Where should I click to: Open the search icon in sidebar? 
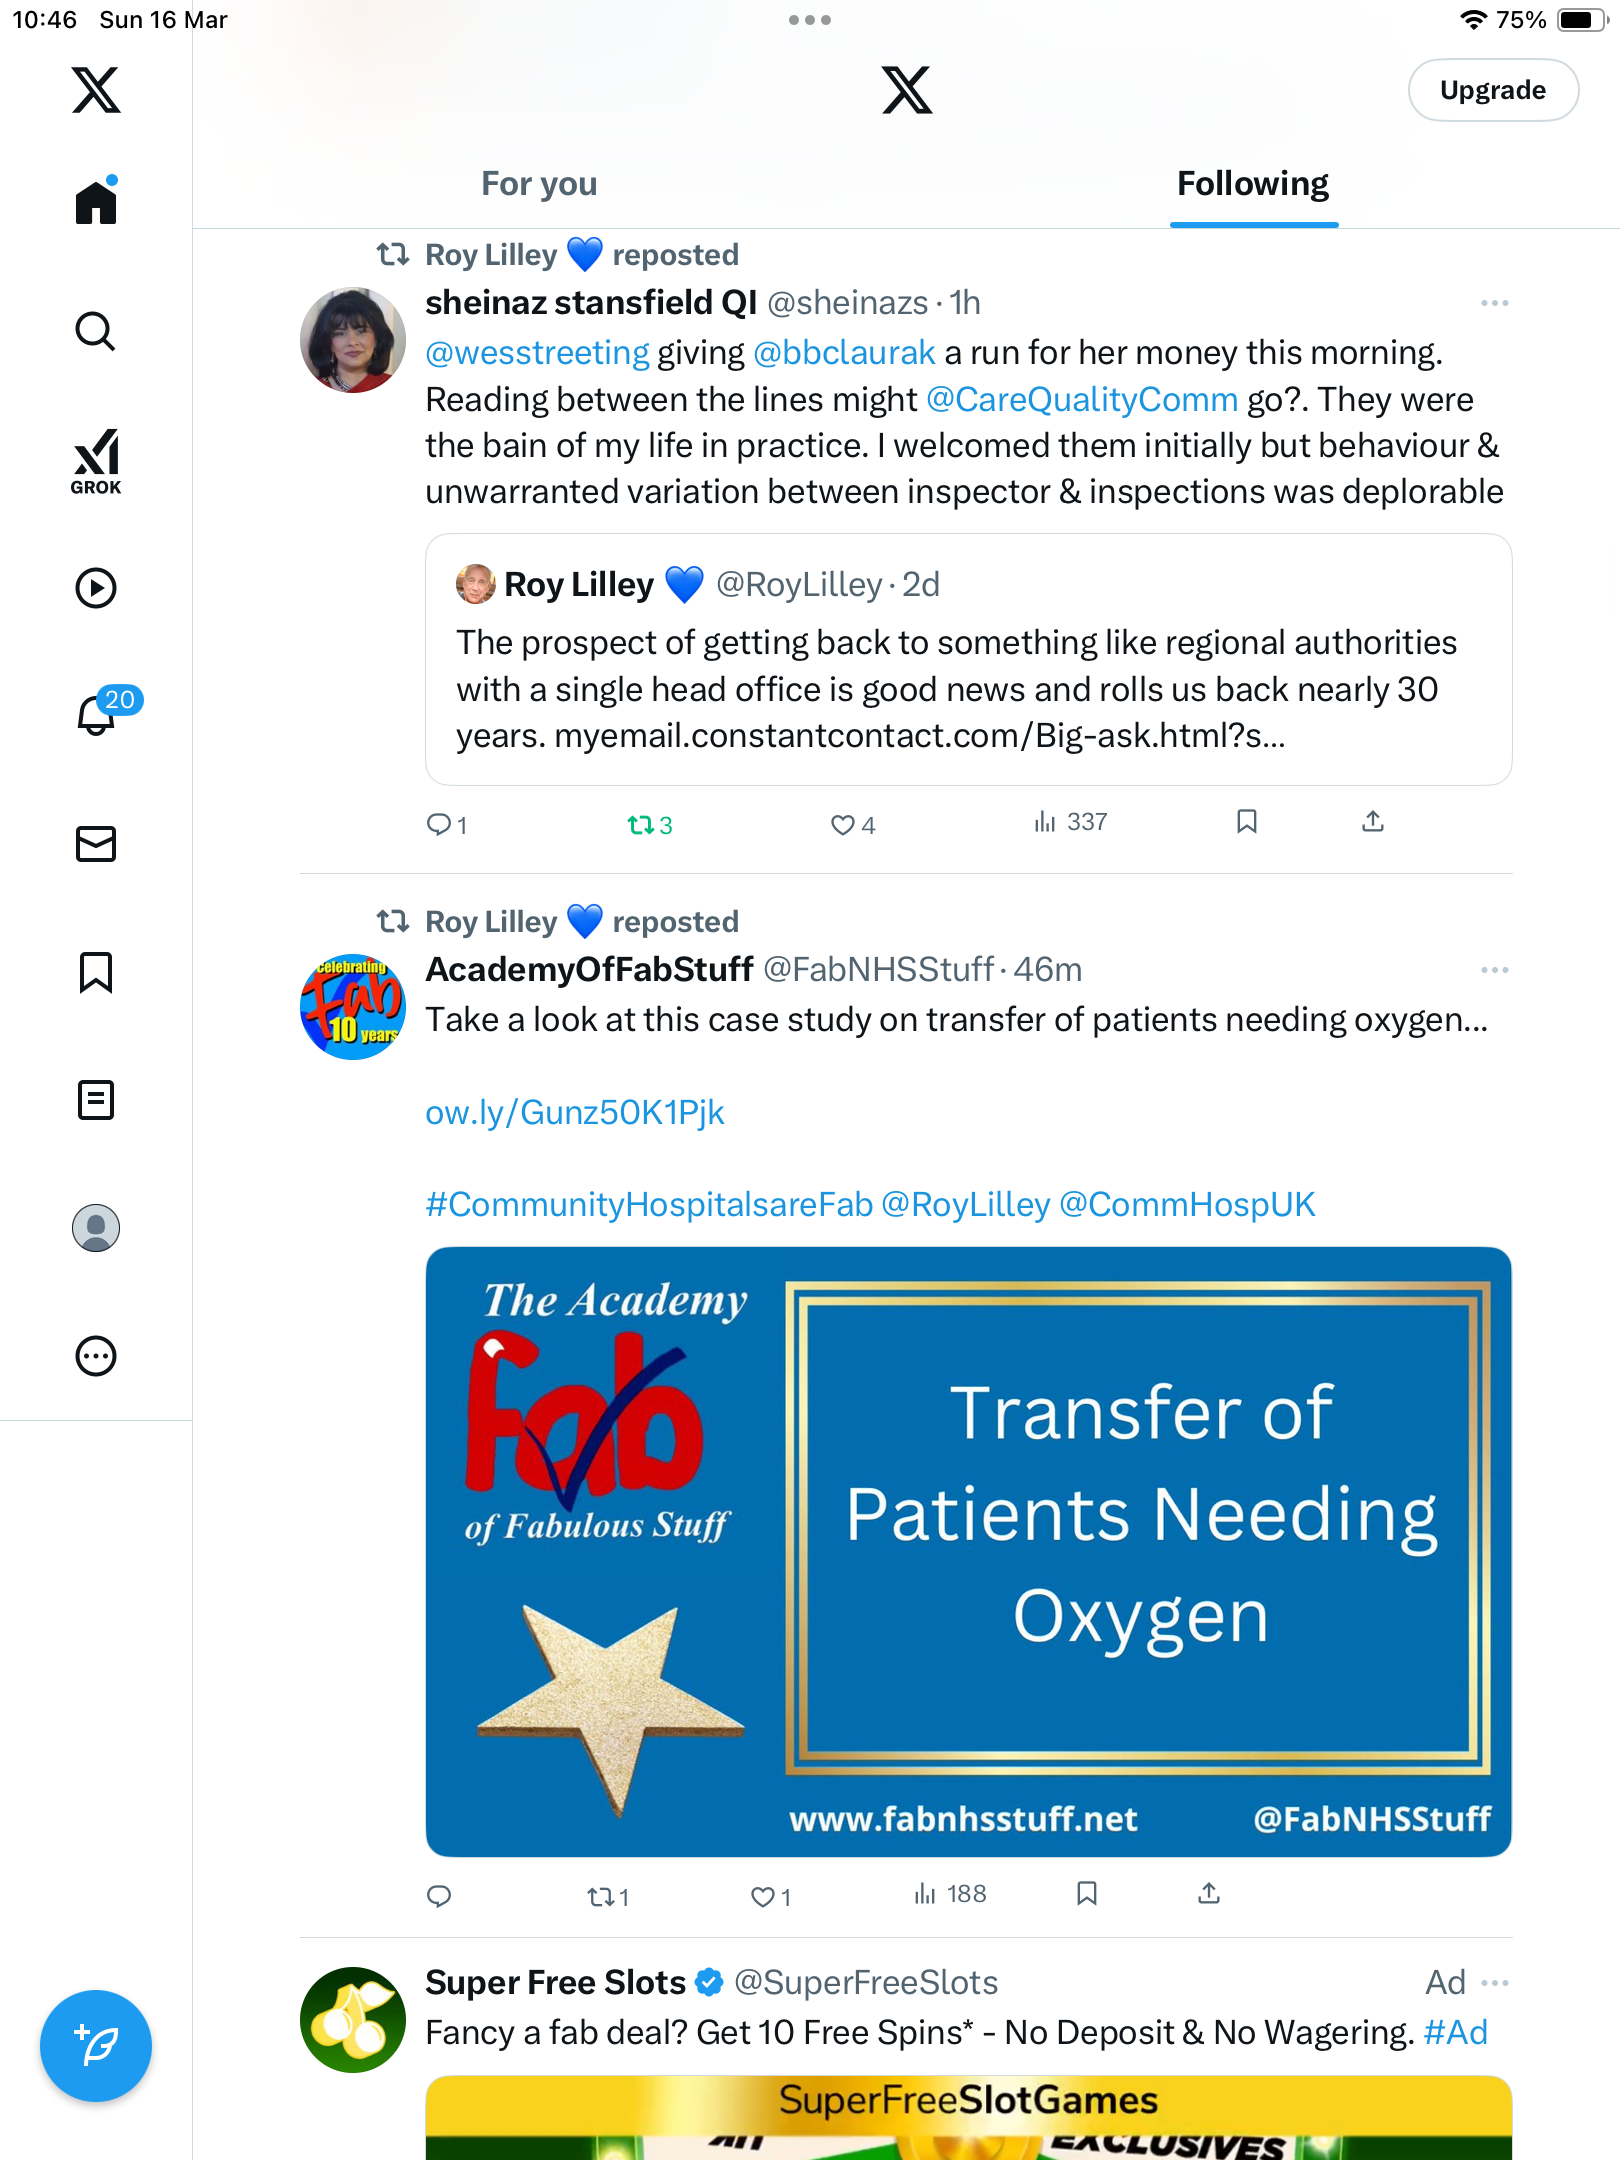[96, 331]
